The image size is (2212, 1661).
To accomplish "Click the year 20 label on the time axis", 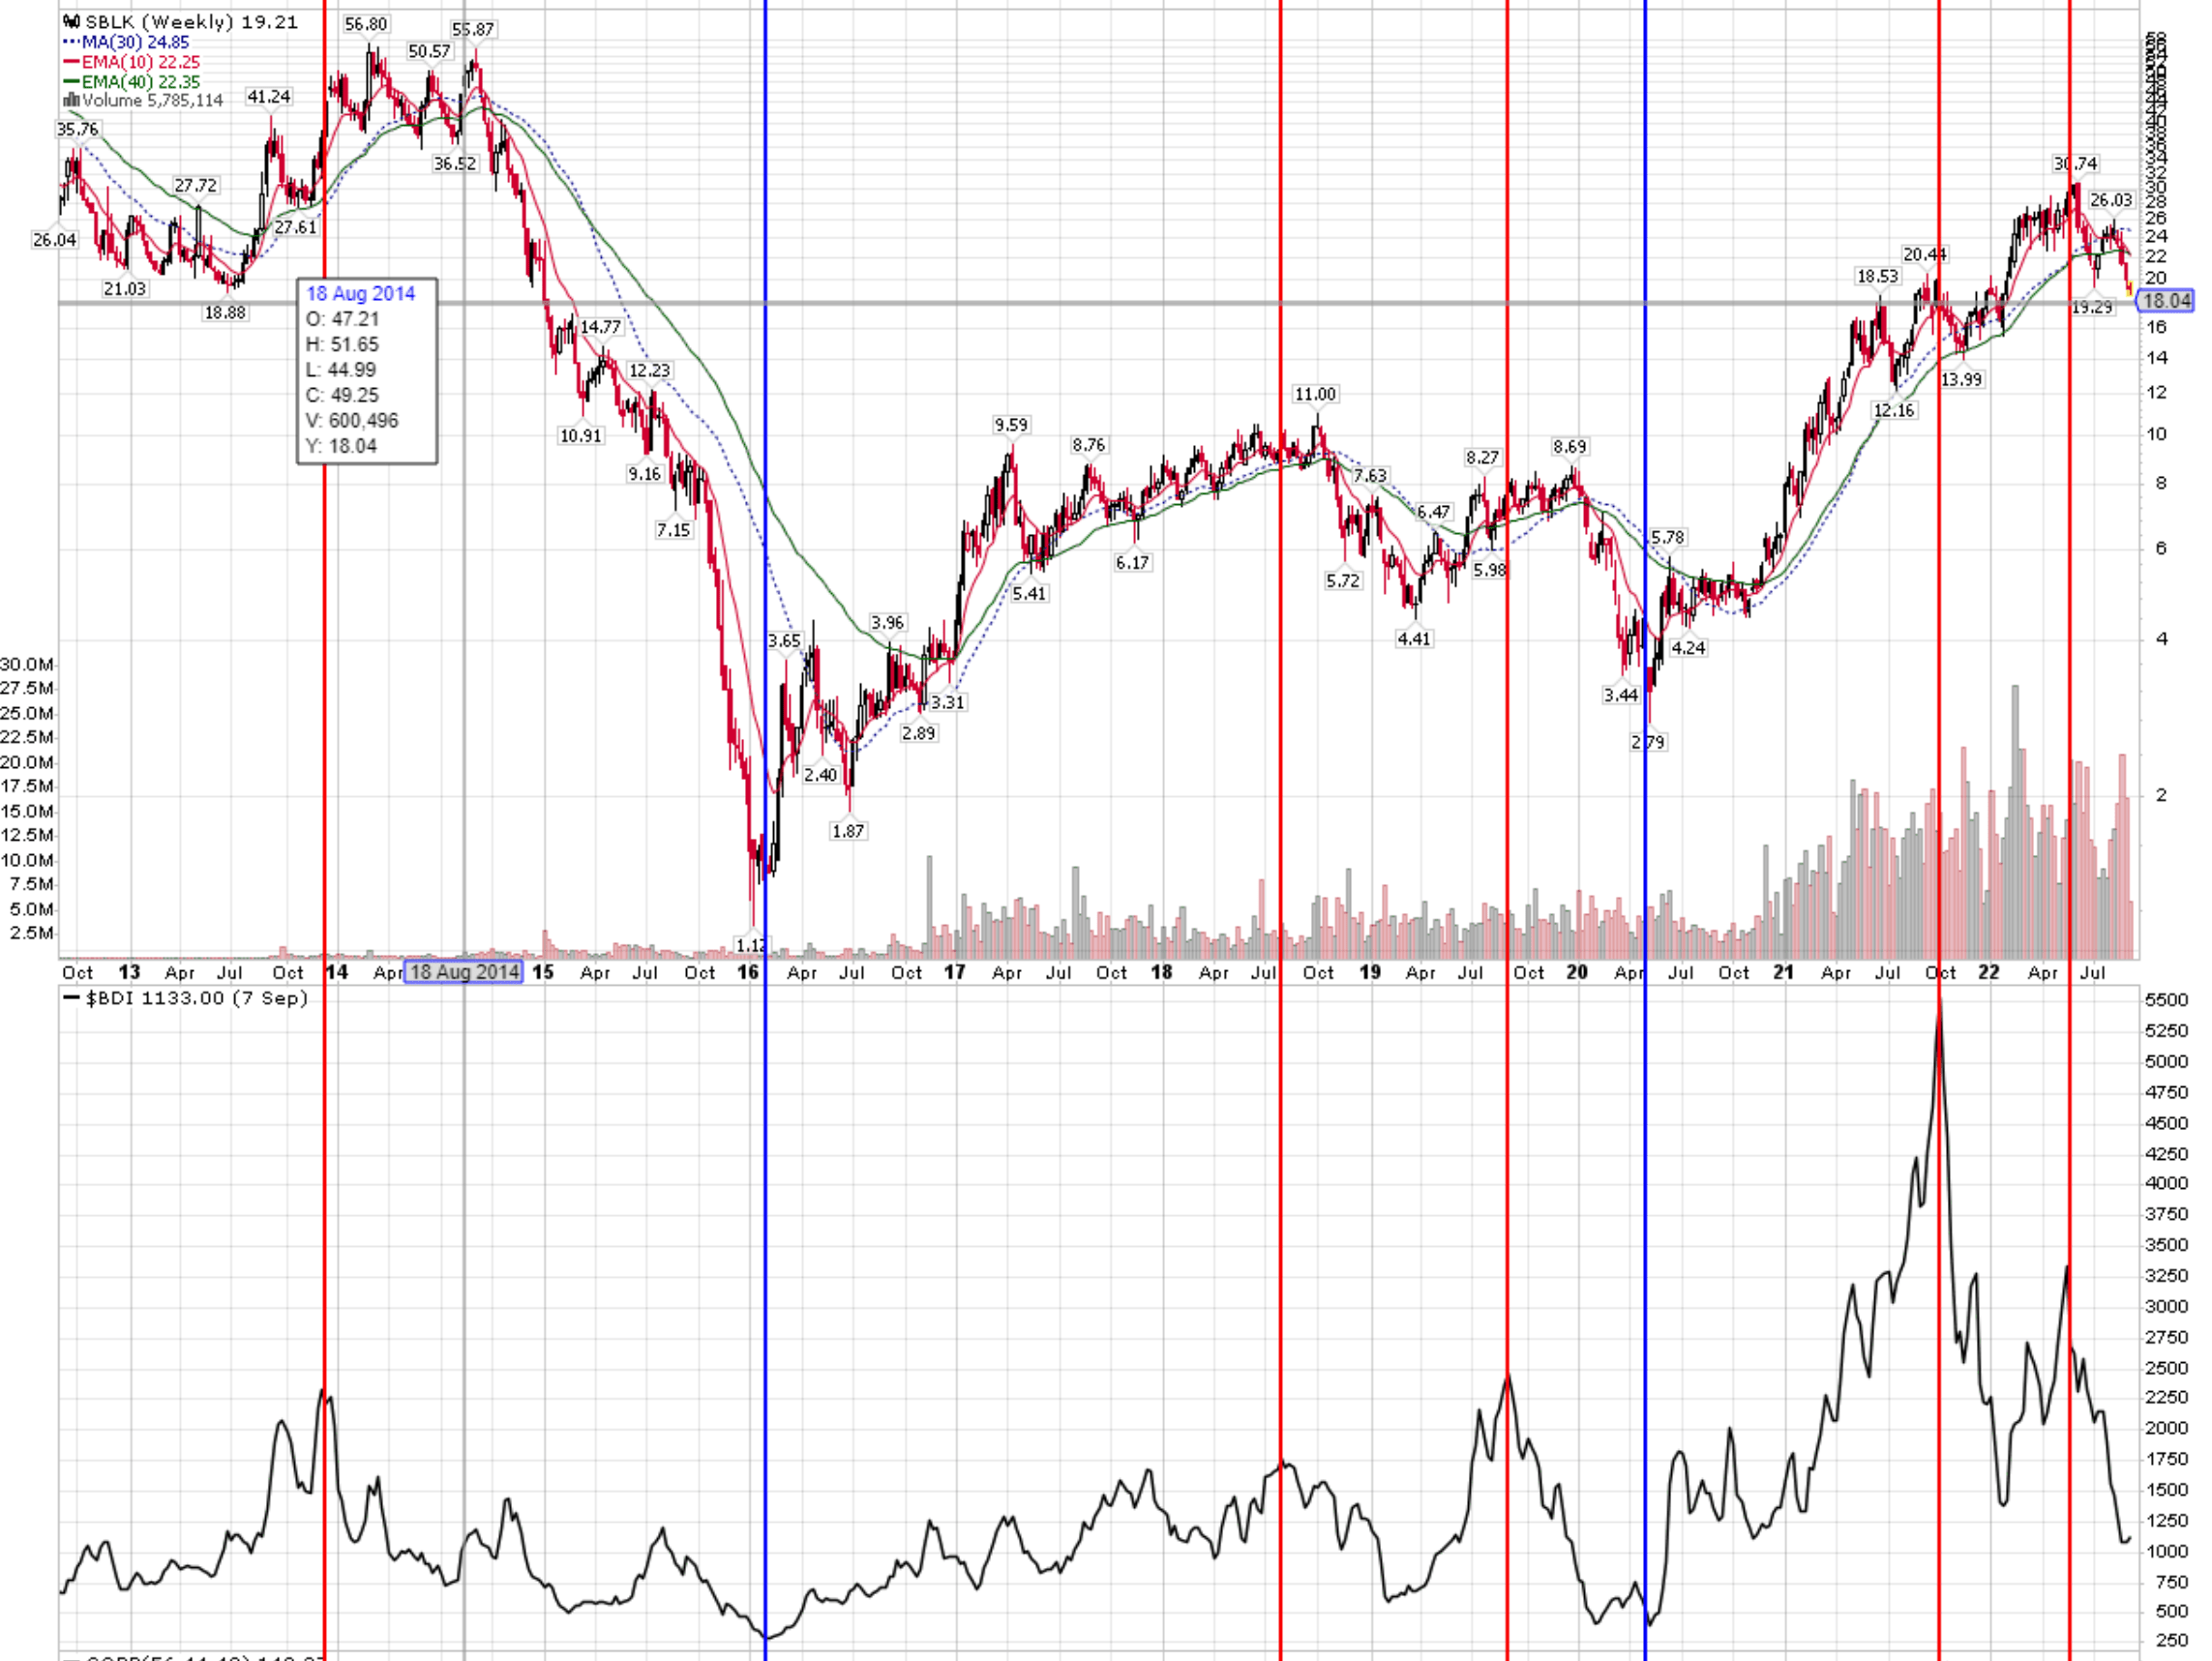I will pyautogui.click(x=1577, y=972).
